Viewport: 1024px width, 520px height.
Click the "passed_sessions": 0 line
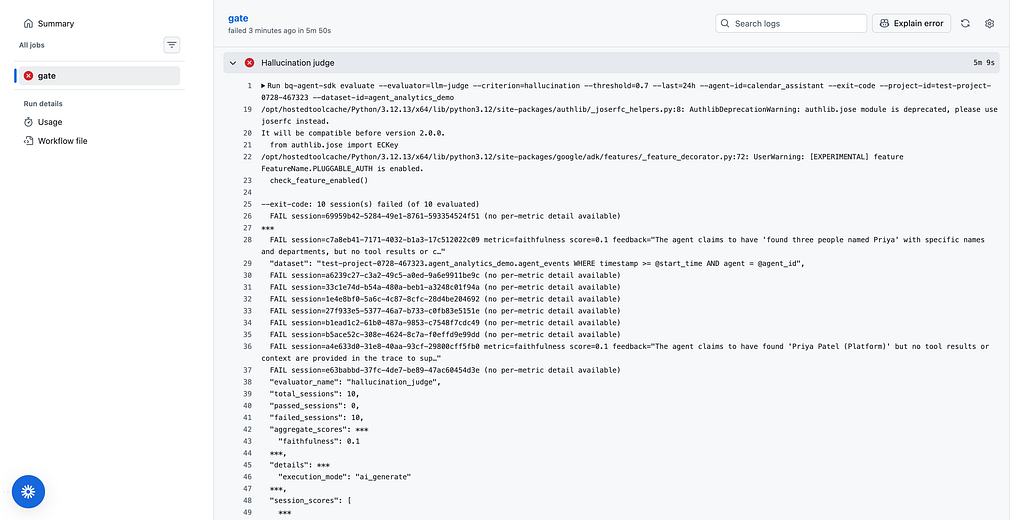click(314, 406)
